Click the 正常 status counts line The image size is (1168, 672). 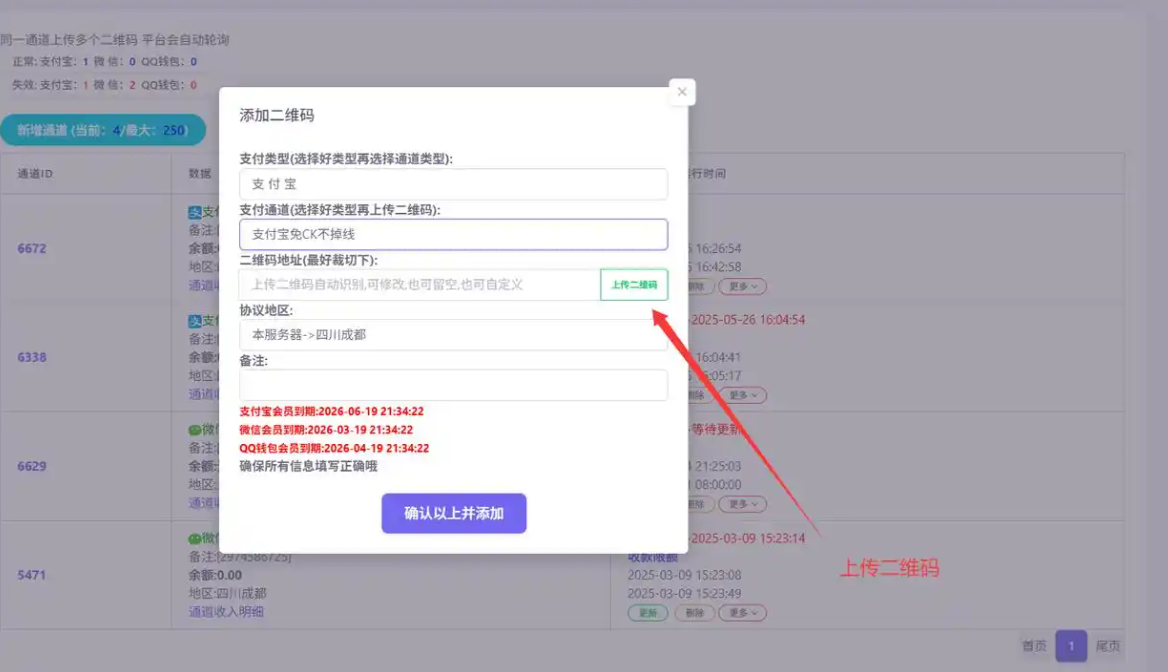[x=104, y=62]
